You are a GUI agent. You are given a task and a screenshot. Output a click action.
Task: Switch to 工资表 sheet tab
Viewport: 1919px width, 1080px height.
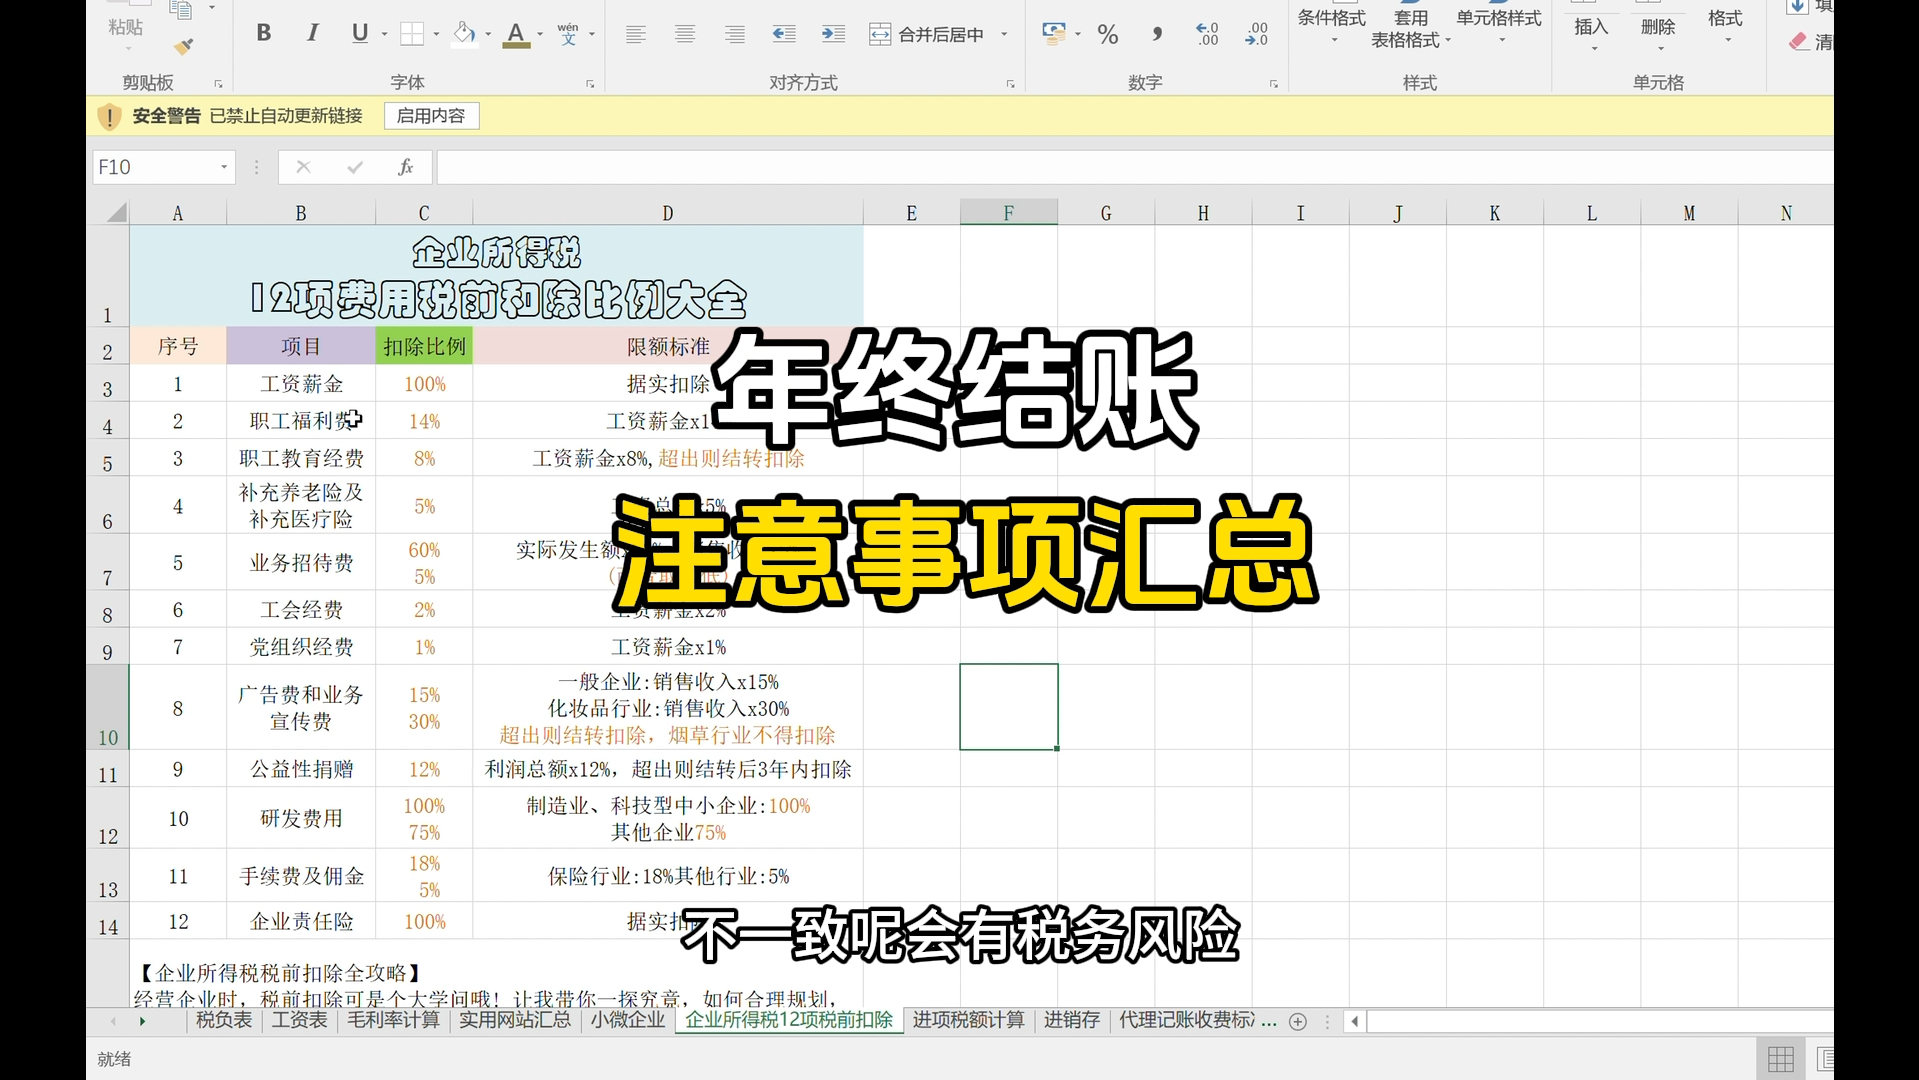(299, 1020)
